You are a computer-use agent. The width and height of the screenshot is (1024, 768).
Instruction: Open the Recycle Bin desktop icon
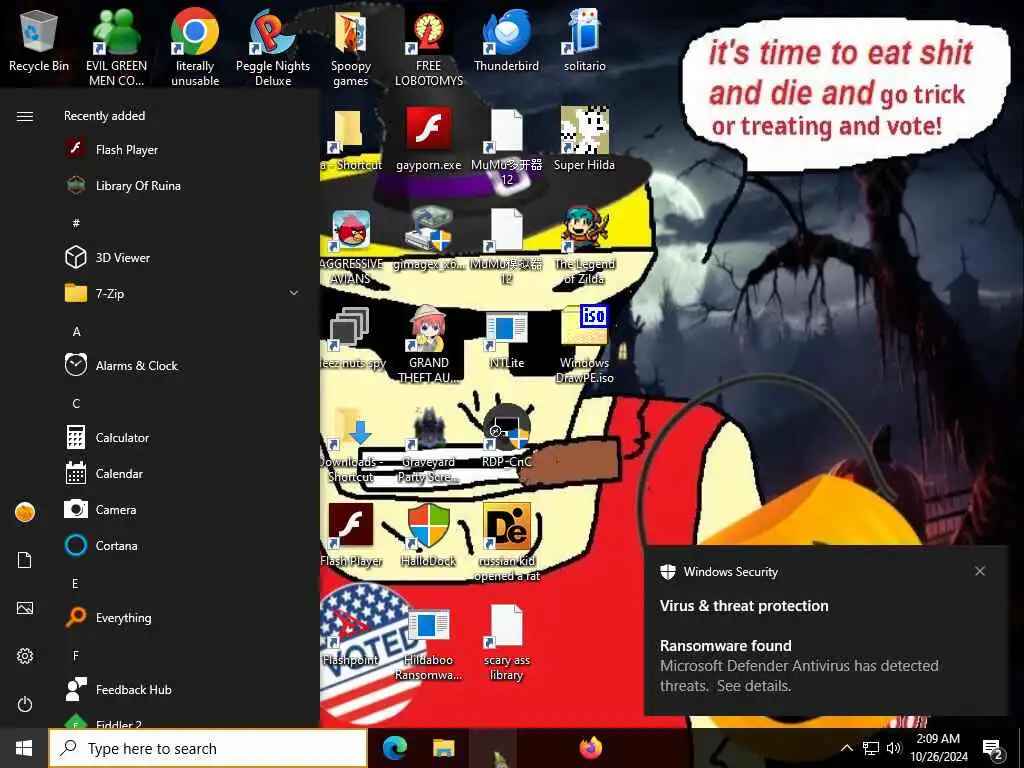tap(39, 41)
